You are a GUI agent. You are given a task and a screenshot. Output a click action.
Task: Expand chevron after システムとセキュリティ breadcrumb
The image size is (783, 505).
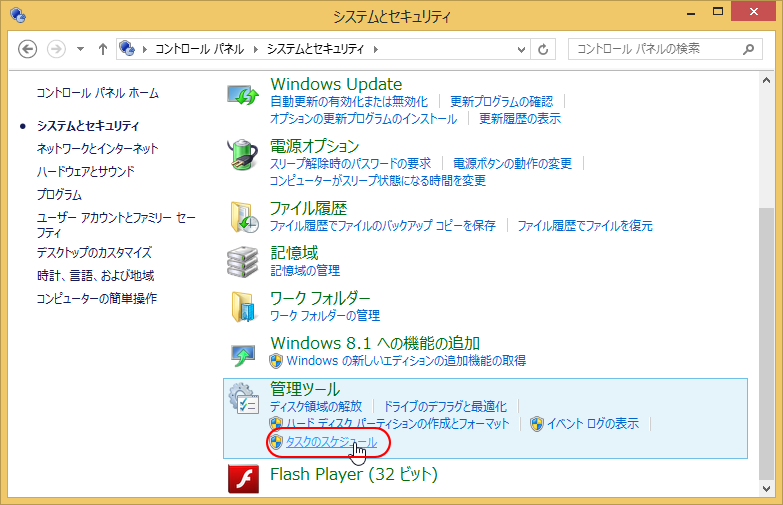(x=376, y=49)
